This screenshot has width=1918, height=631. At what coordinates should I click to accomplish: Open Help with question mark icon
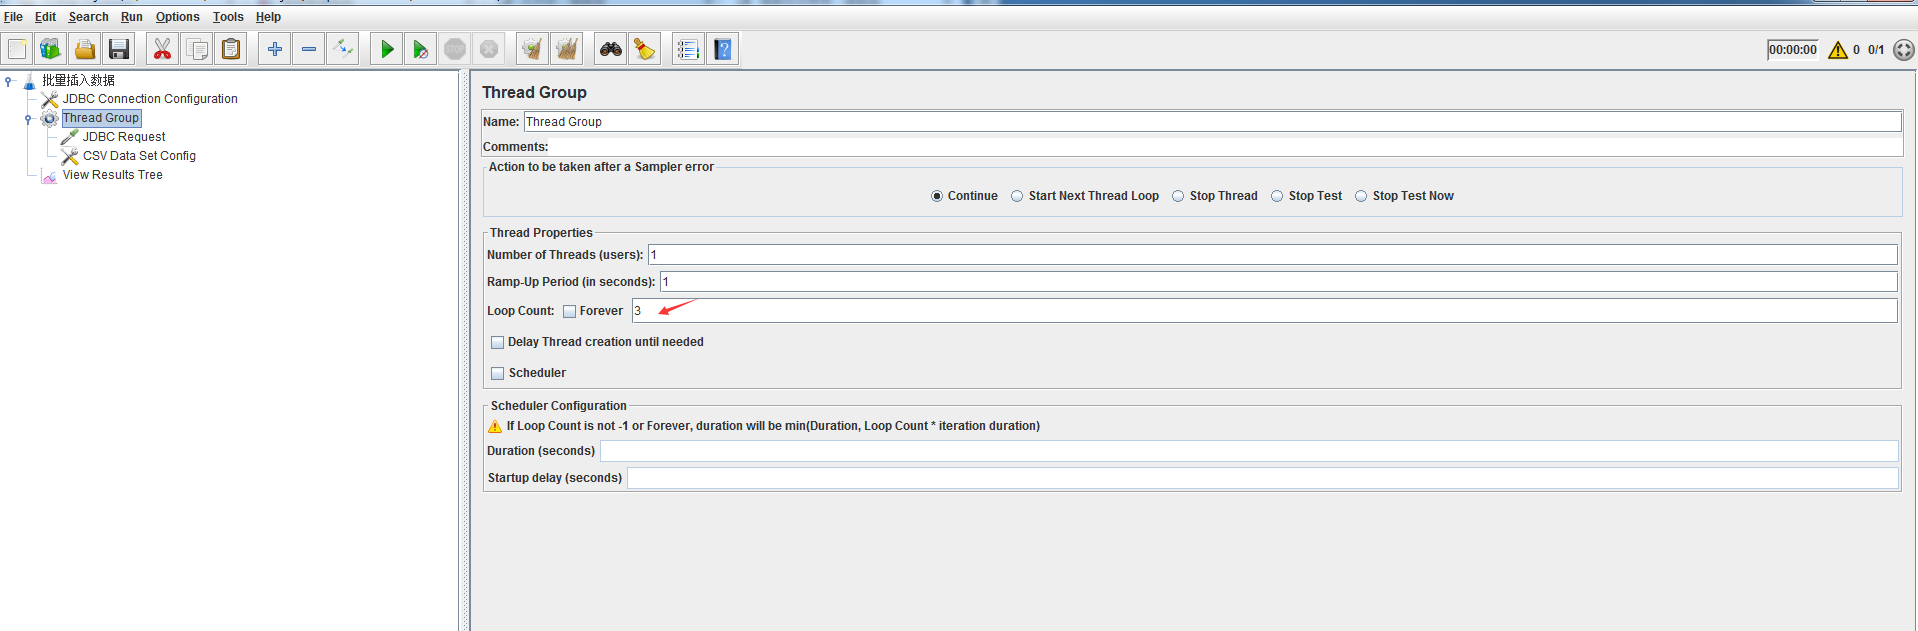click(723, 49)
